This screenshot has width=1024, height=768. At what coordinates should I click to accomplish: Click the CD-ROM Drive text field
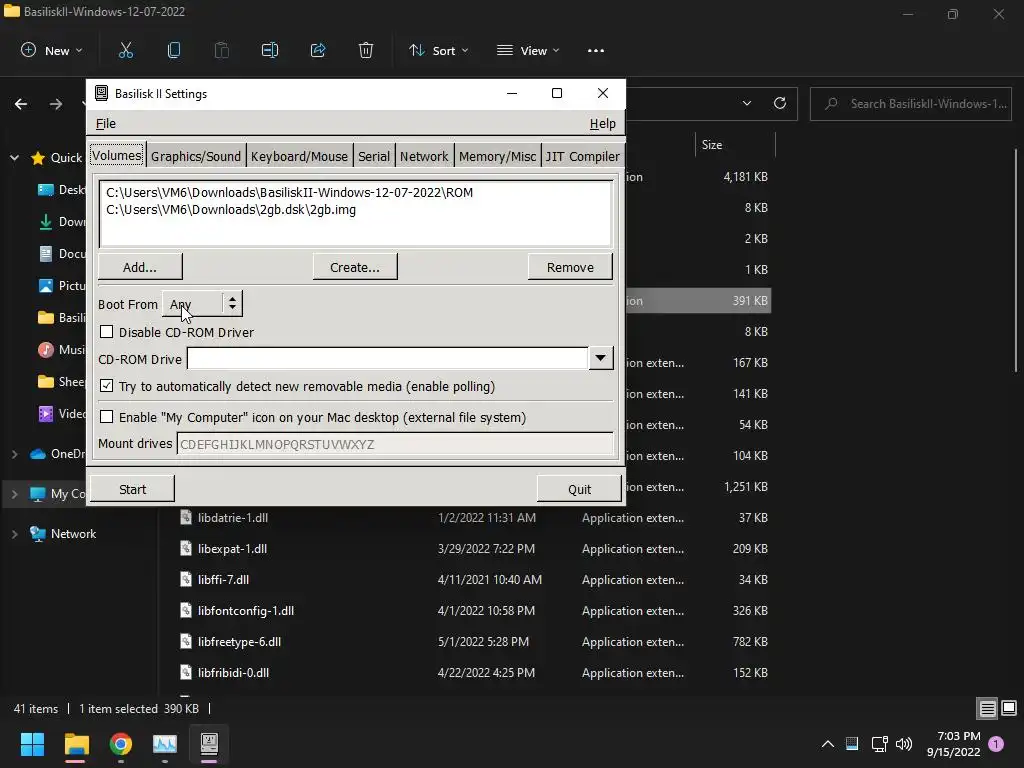[387, 358]
